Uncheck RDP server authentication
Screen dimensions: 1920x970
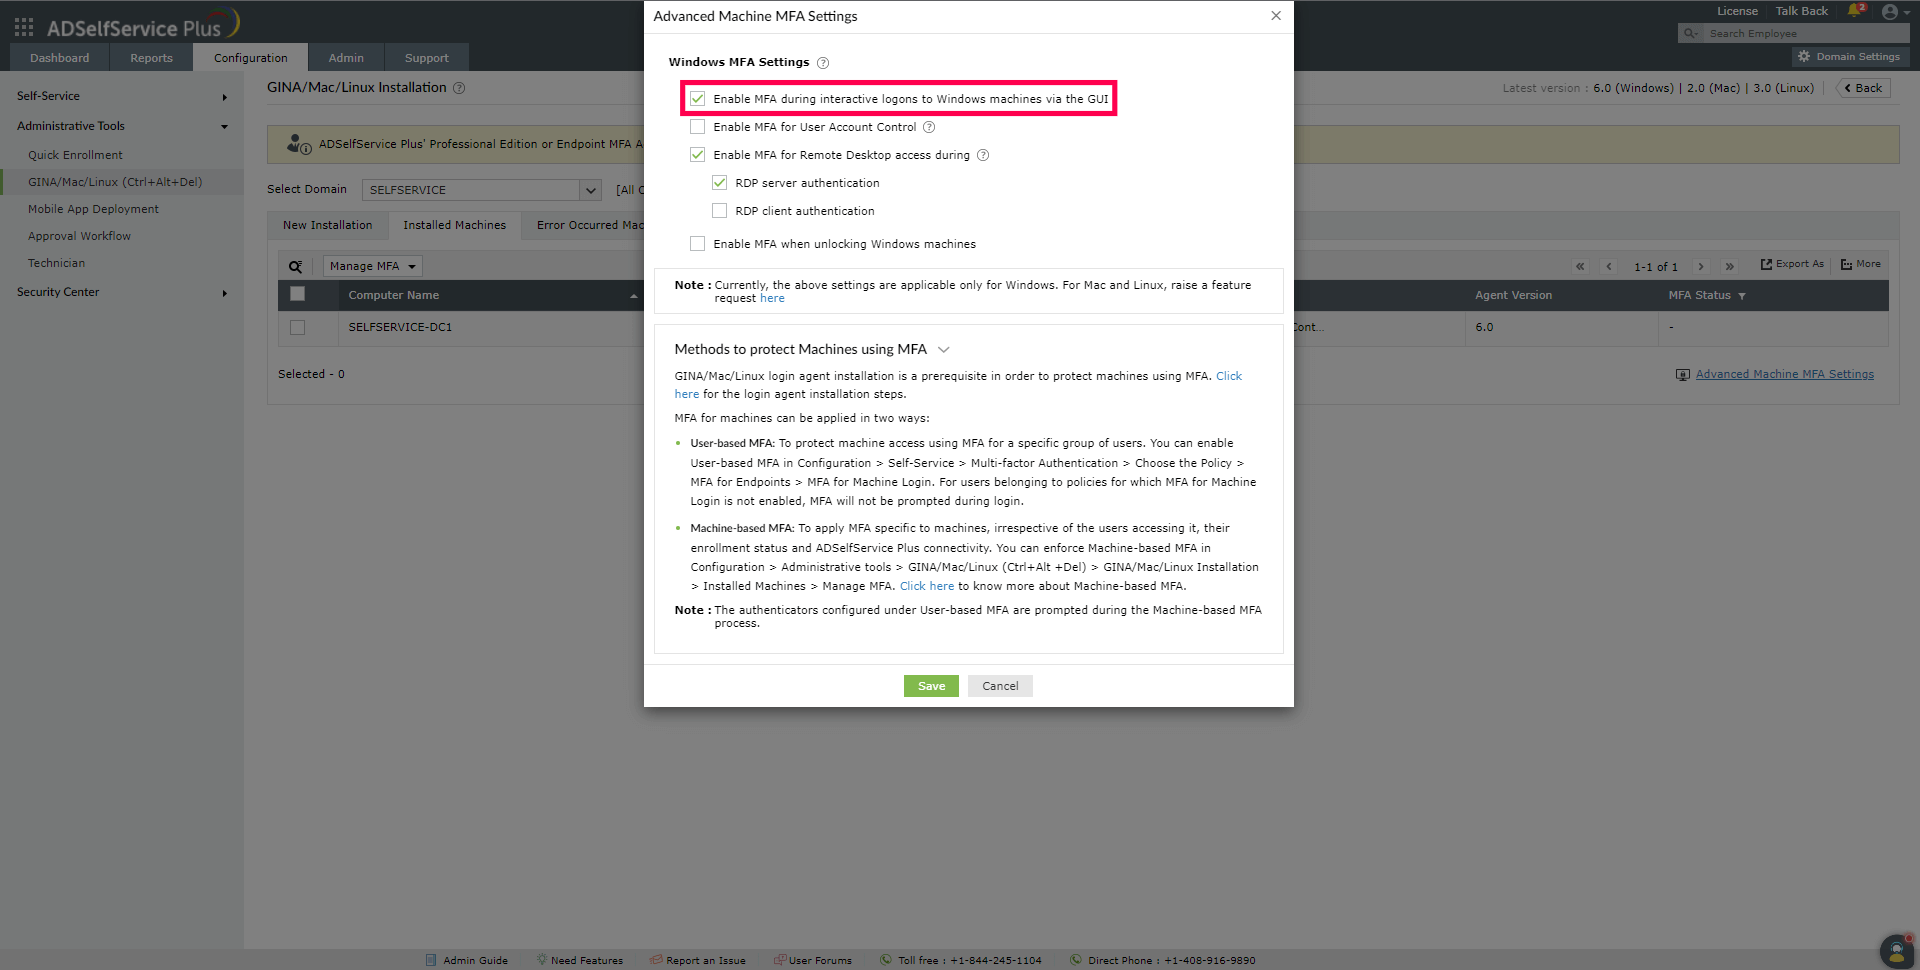720,183
